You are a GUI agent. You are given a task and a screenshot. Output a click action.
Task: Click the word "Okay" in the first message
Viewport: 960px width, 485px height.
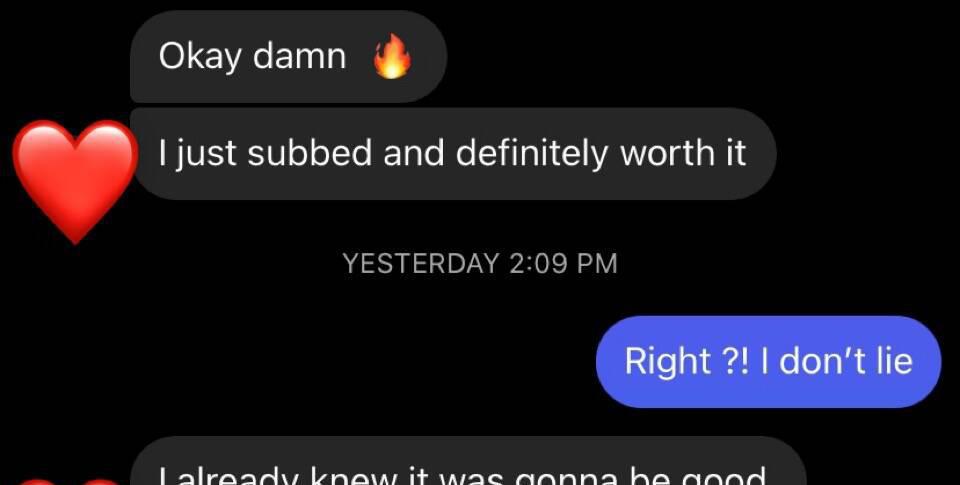tap(200, 58)
